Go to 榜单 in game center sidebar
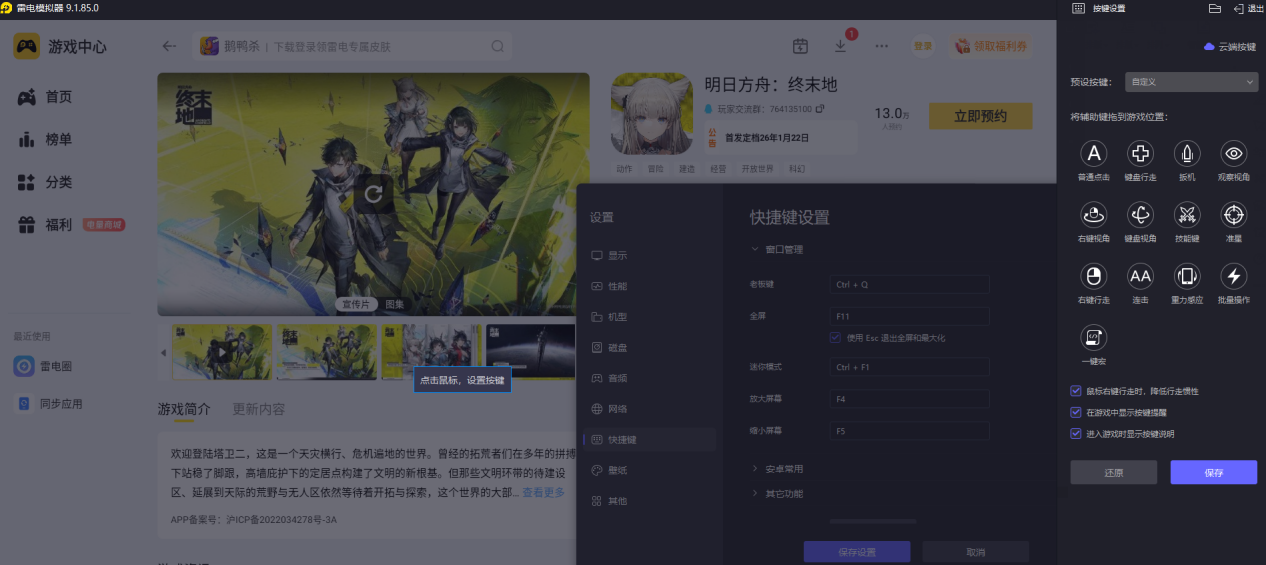 tap(46, 140)
